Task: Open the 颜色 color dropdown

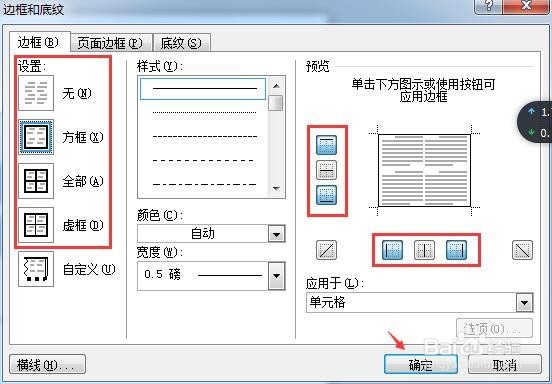Action: point(276,234)
